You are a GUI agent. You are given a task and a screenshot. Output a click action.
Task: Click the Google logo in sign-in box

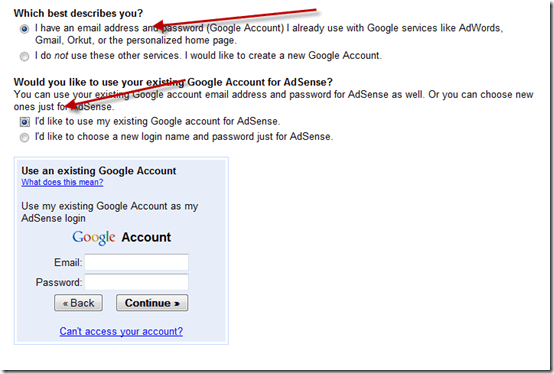pyautogui.click(x=94, y=237)
